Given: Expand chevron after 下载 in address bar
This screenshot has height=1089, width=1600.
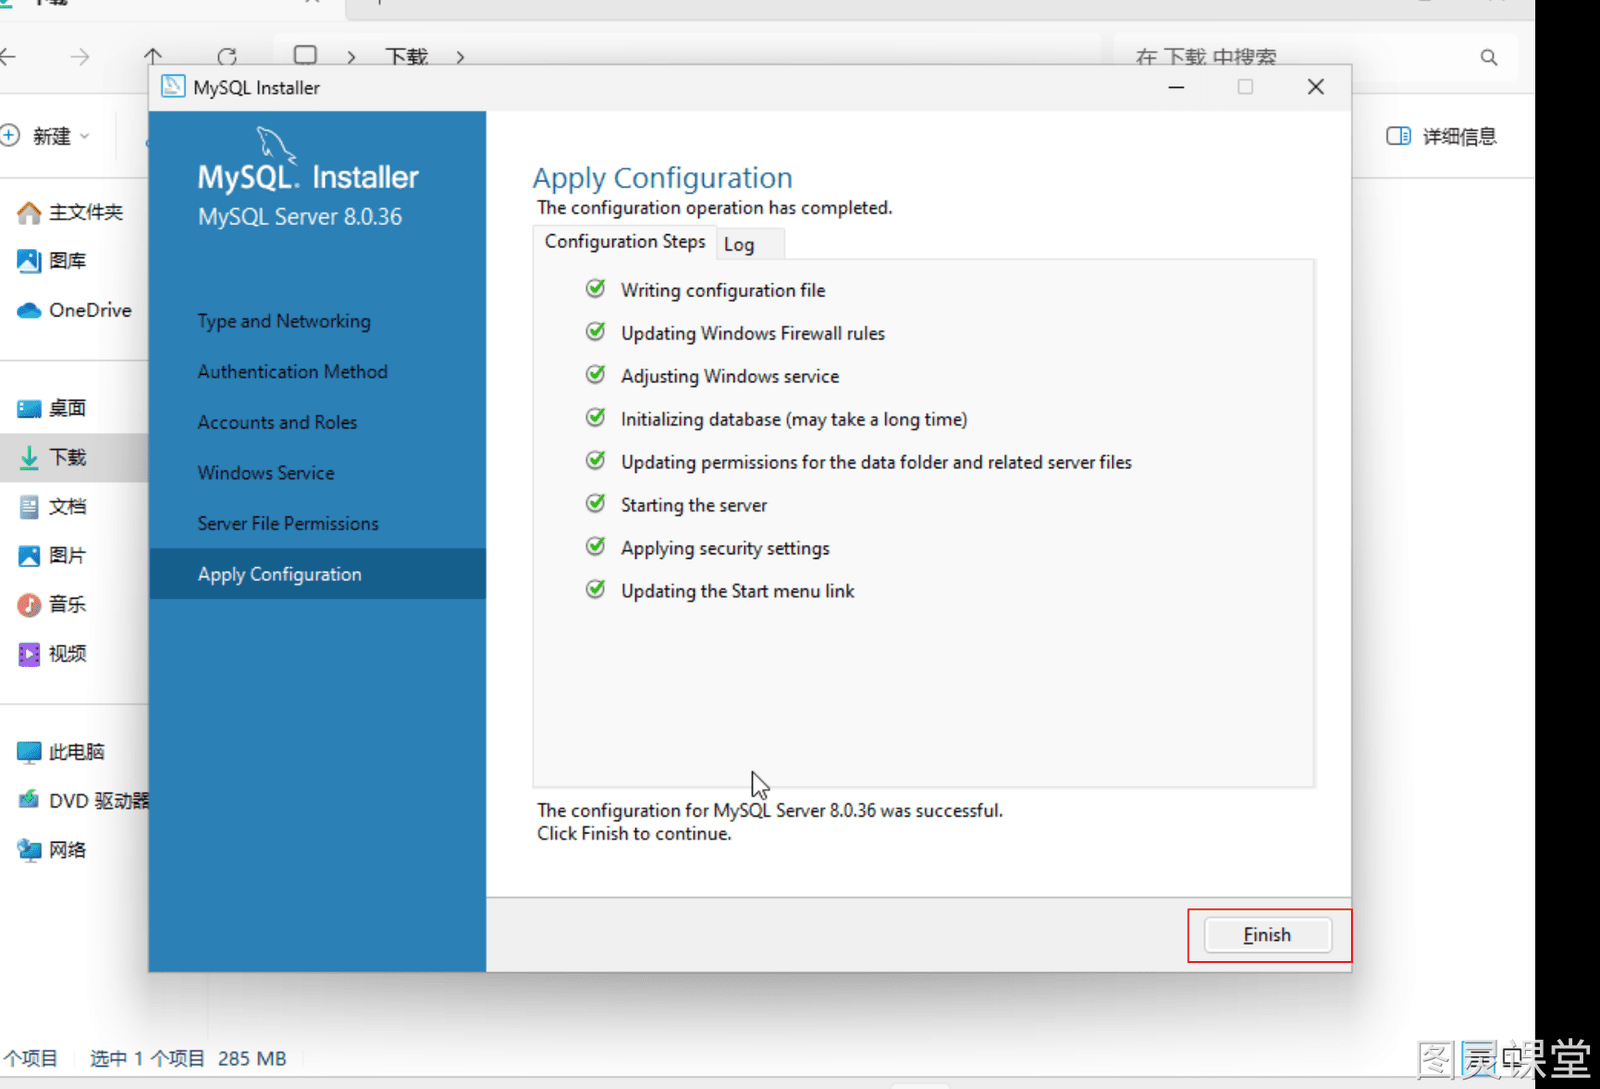Looking at the screenshot, I should 460,57.
